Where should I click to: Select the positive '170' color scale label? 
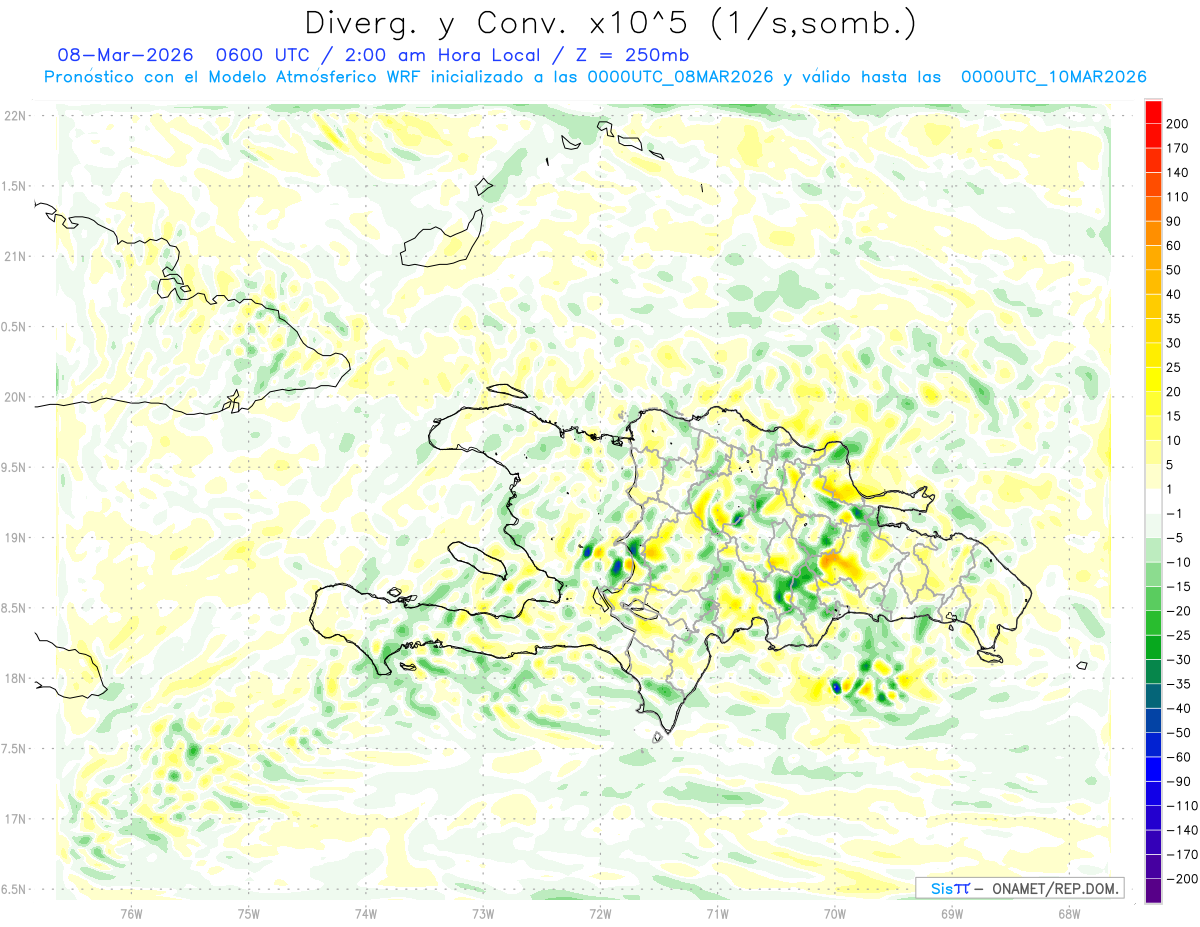tap(1179, 148)
